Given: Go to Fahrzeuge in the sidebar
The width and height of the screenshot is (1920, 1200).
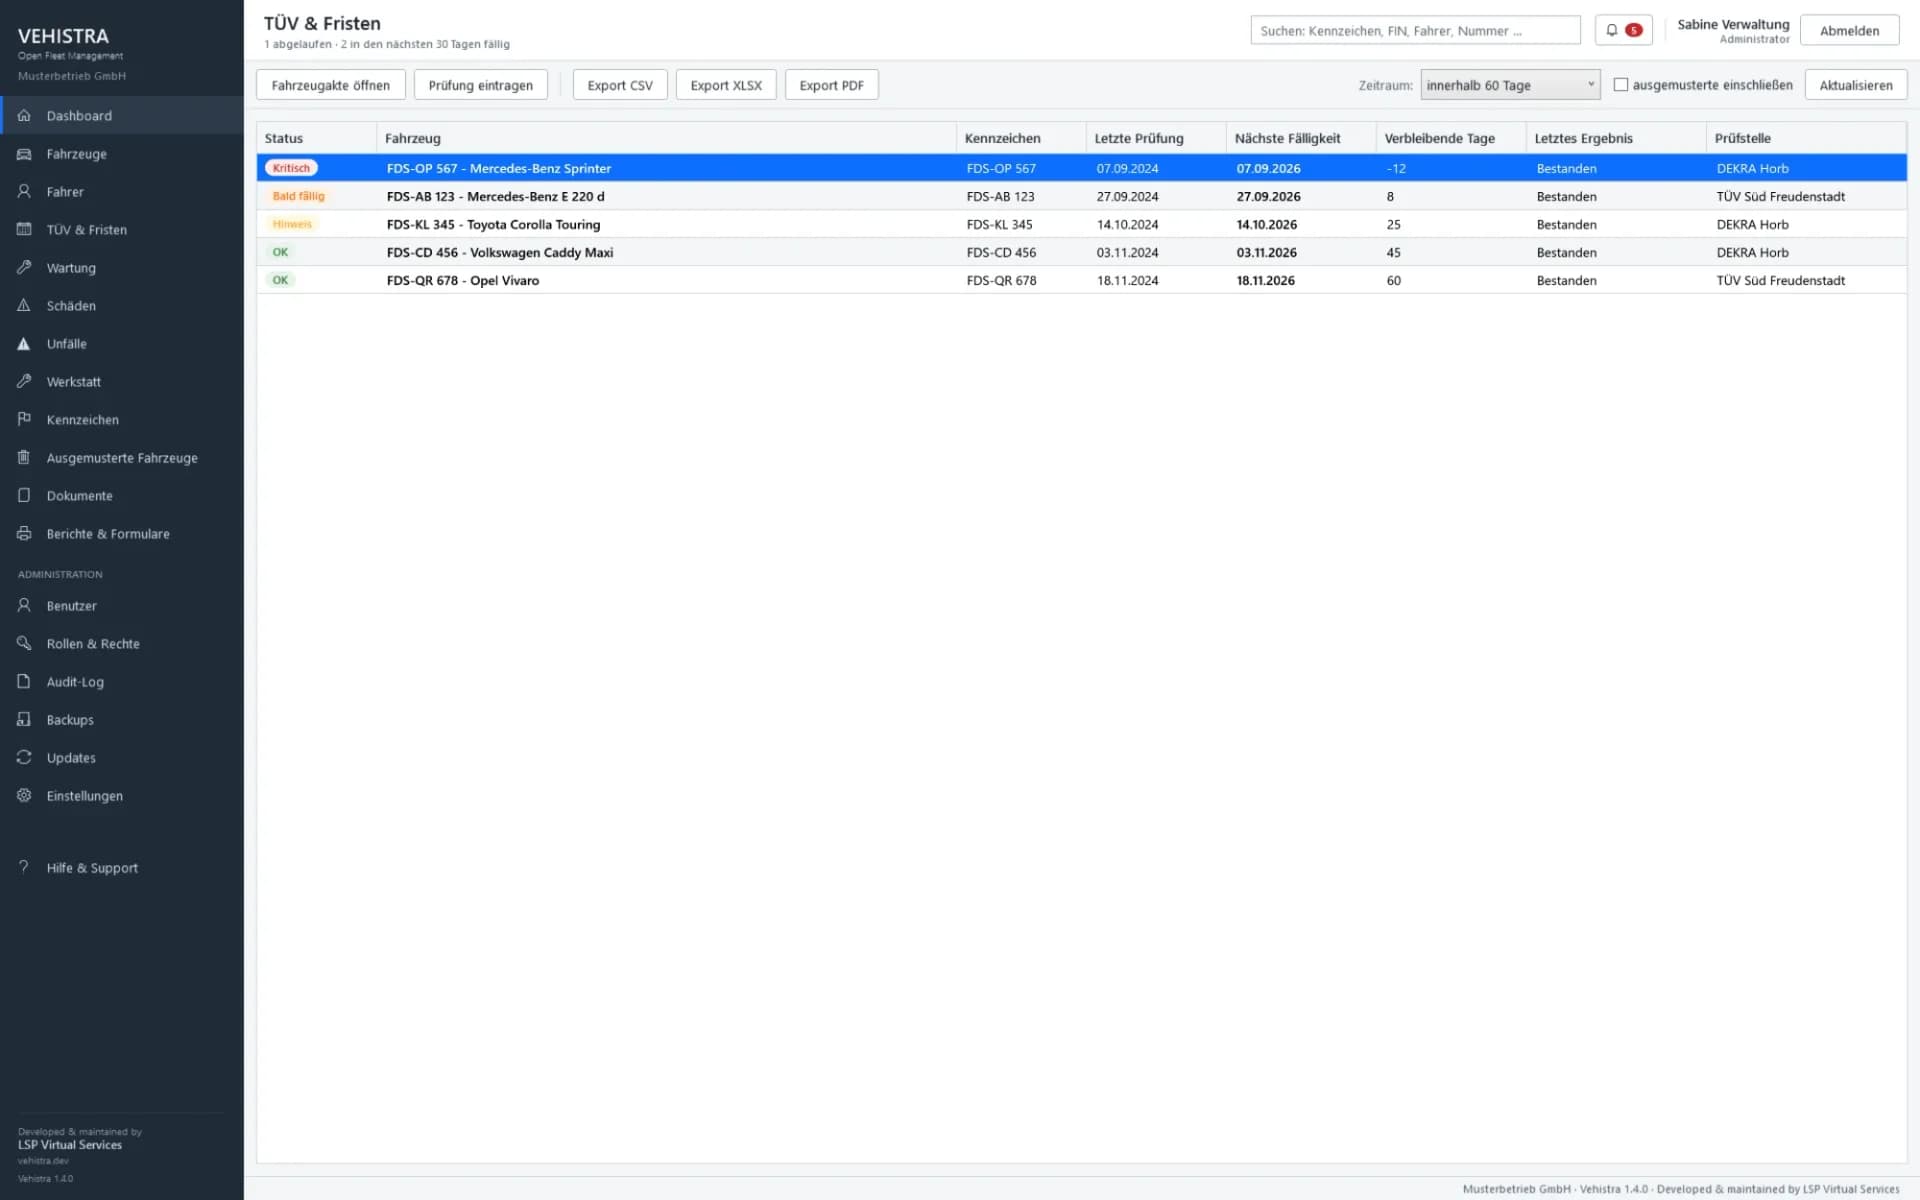Looking at the screenshot, I should (122, 154).
